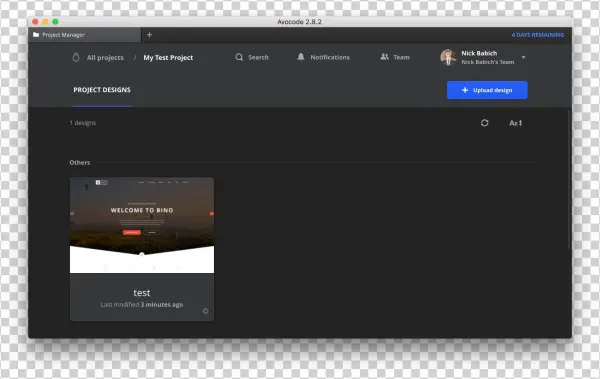This screenshot has height=379, width=600.
Task: Click the Avocode drop logo icon
Action: coord(76,57)
